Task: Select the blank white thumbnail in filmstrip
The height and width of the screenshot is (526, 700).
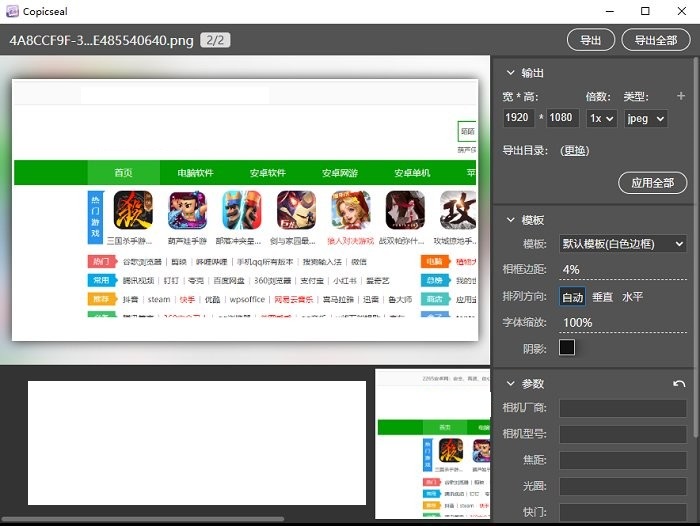Action: click(x=196, y=443)
